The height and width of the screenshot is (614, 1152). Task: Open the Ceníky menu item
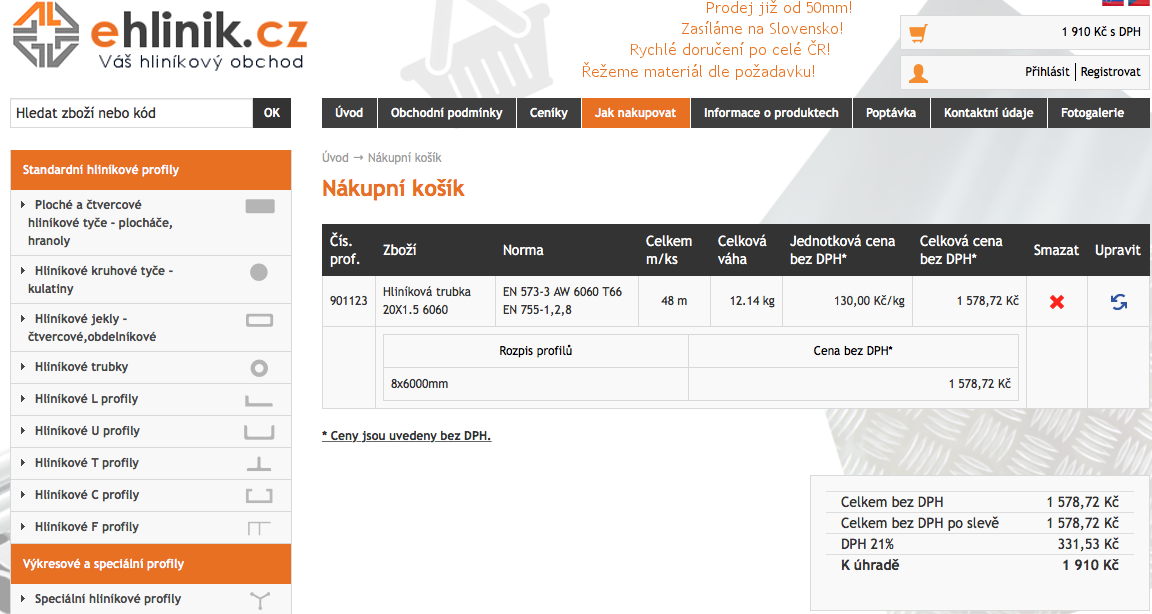pos(549,113)
